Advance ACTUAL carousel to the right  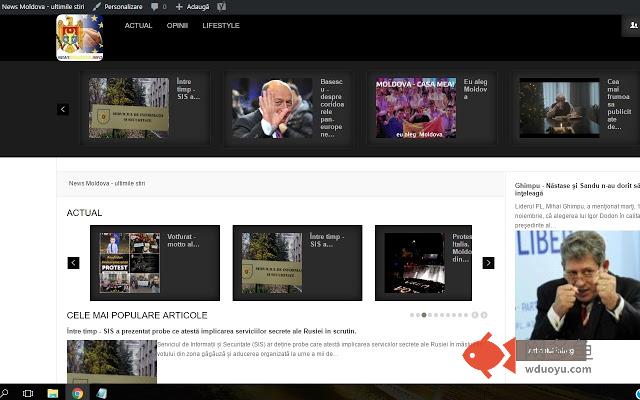pyautogui.click(x=488, y=263)
